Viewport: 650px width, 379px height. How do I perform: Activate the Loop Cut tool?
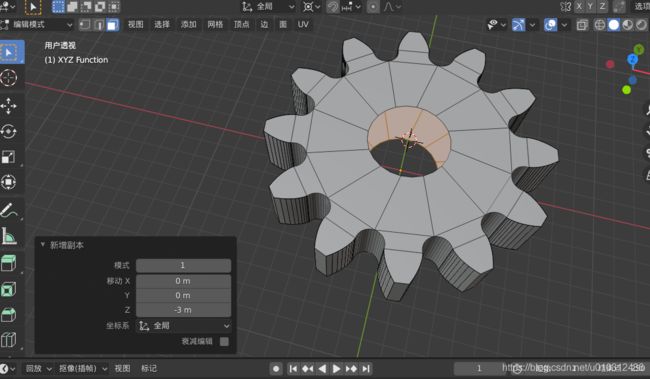click(x=9, y=340)
